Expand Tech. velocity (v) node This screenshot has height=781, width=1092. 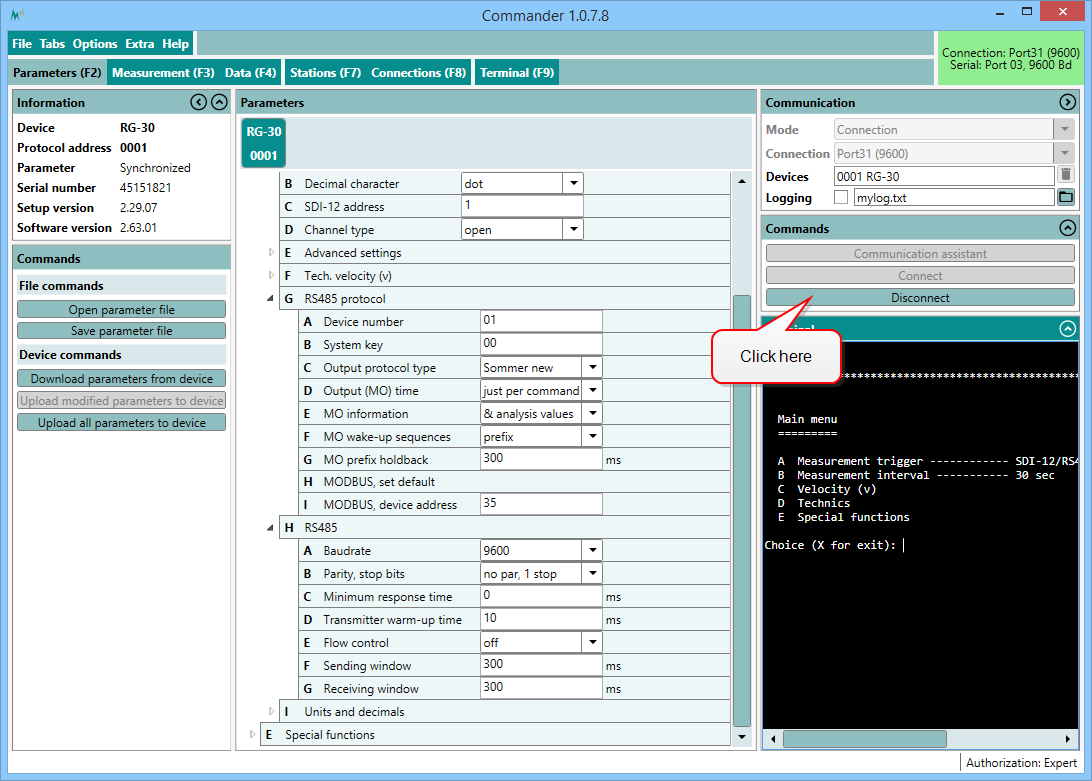(x=272, y=275)
